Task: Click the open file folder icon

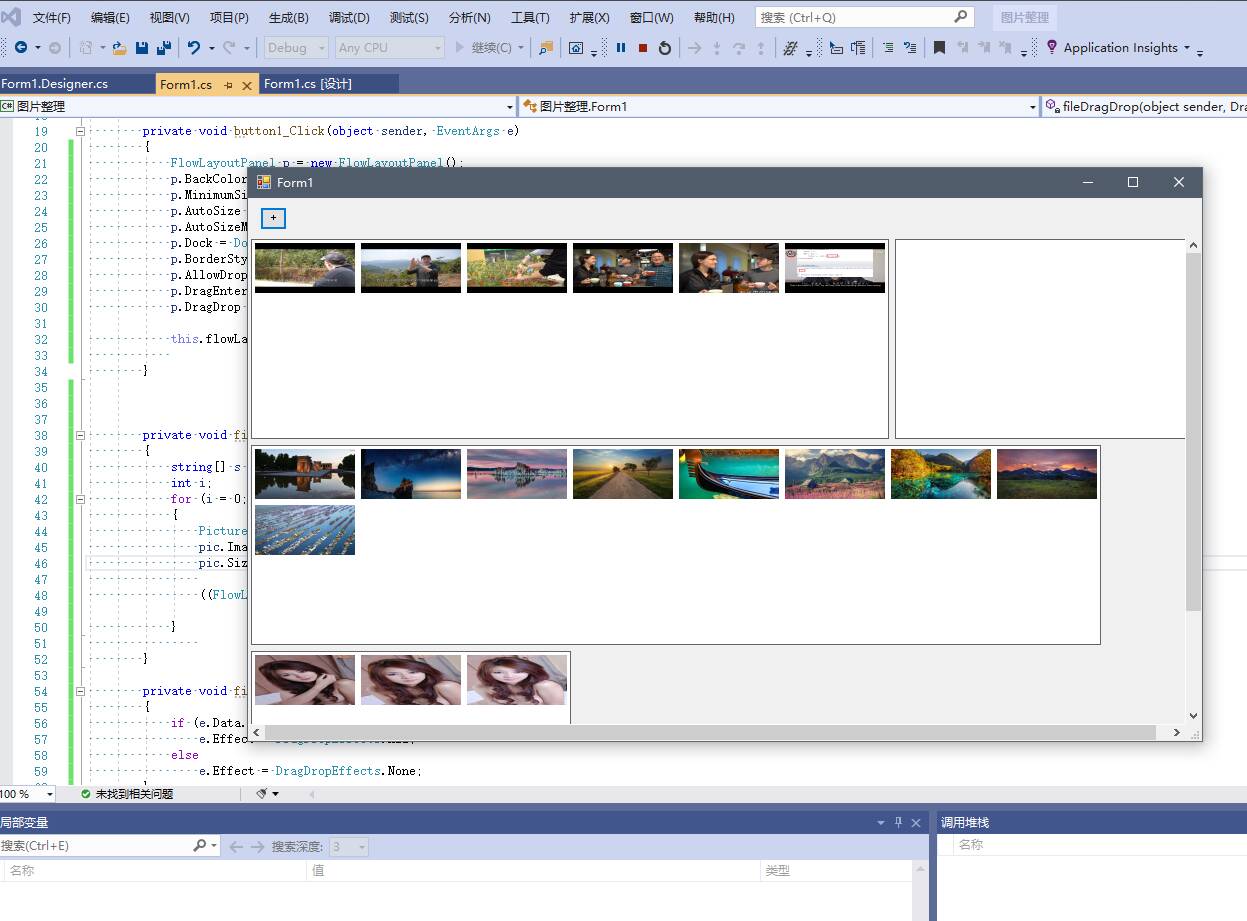Action: [119, 47]
